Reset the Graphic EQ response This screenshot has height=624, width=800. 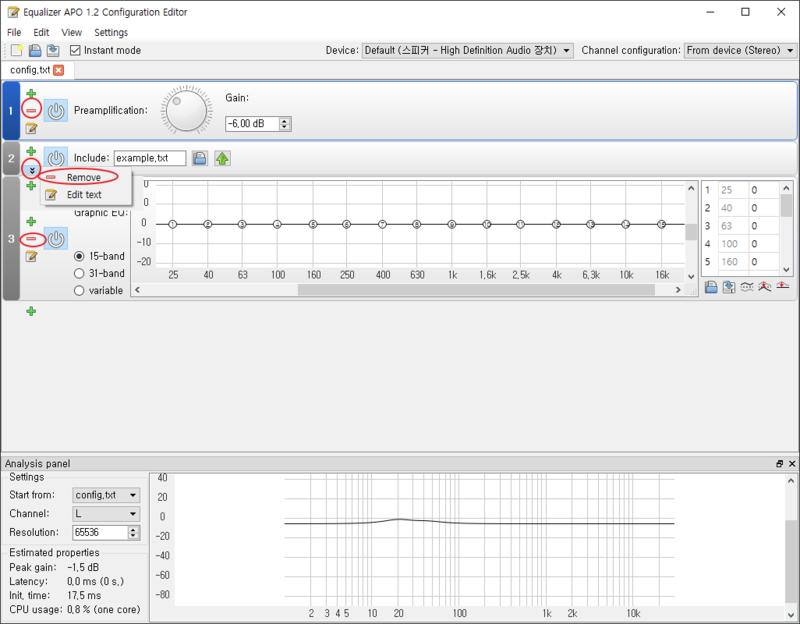[783, 287]
